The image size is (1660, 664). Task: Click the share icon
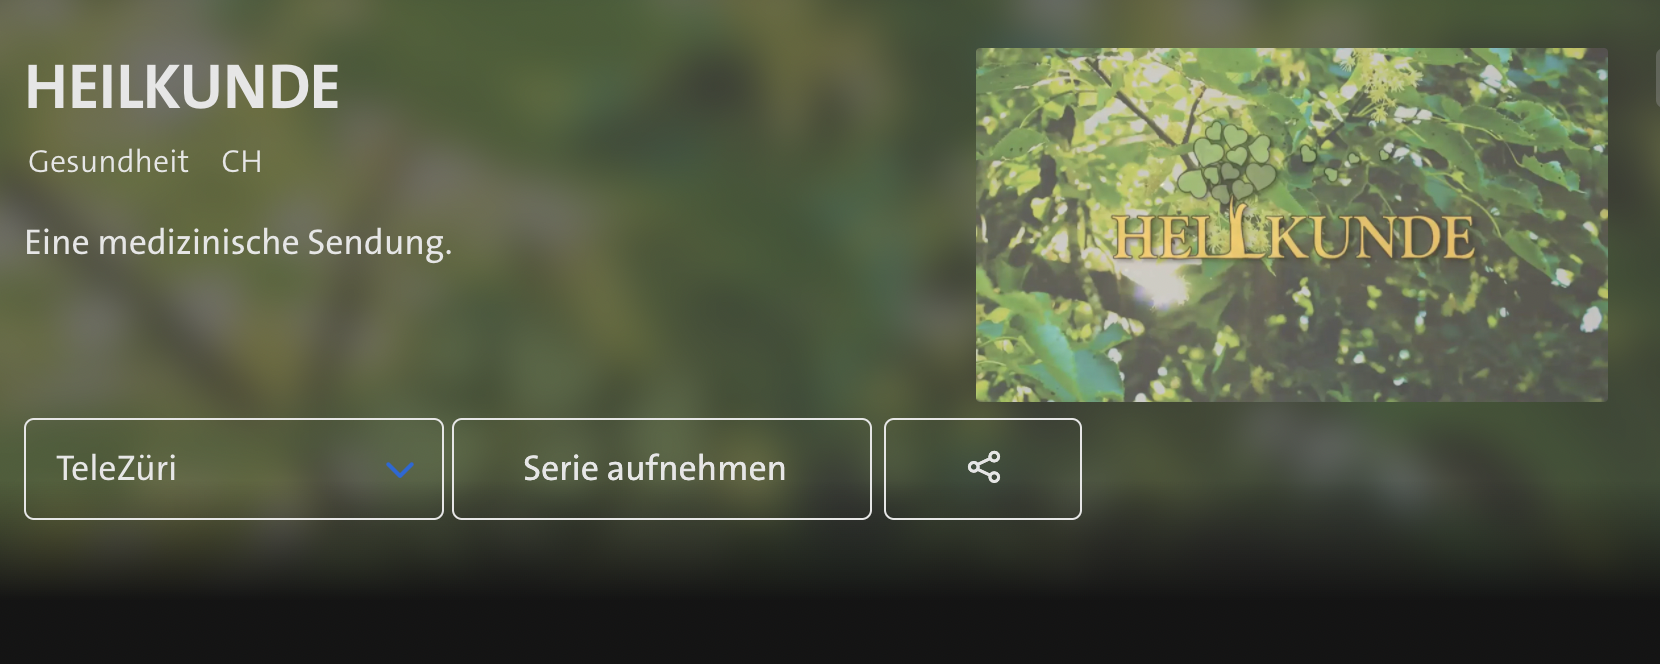(x=984, y=468)
